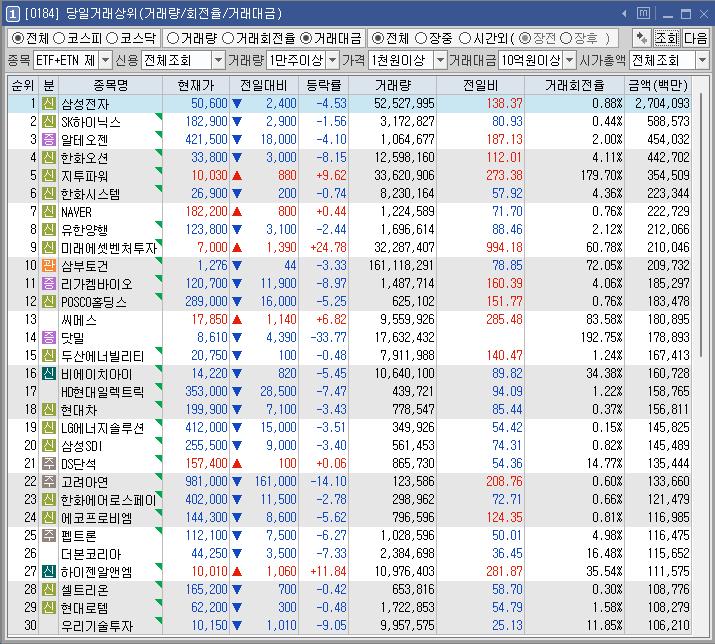This screenshot has width=715, height=644.
Task: Click the blue down arrow on 고려아연 row
Action: click(237, 482)
